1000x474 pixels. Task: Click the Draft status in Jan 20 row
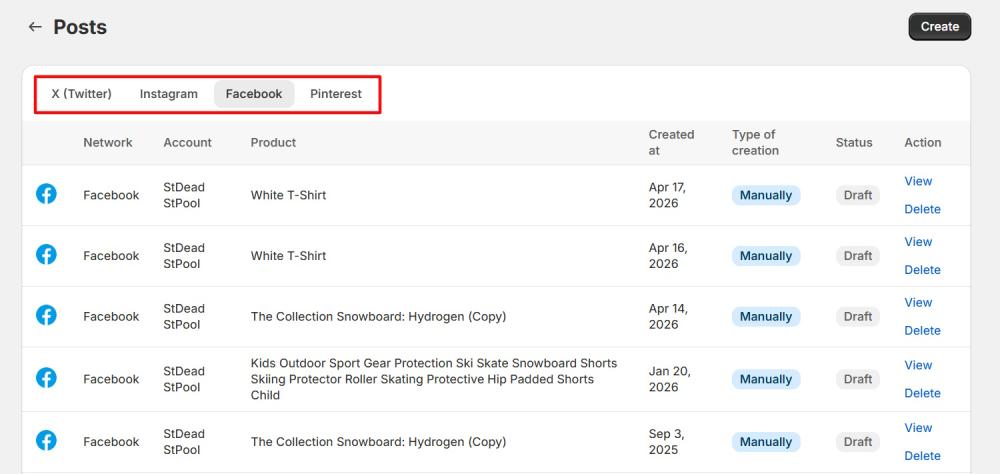coord(858,379)
